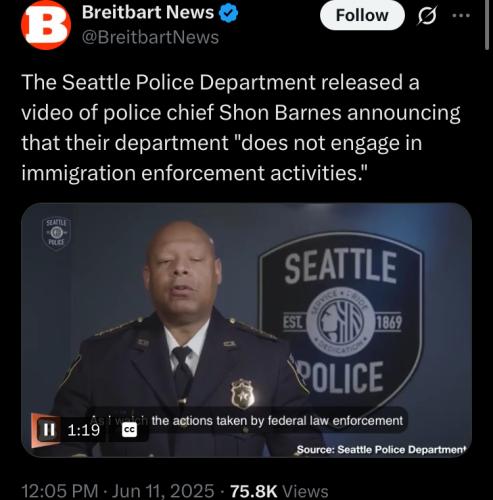Open the @BreitbartNews handle link

click(150, 37)
